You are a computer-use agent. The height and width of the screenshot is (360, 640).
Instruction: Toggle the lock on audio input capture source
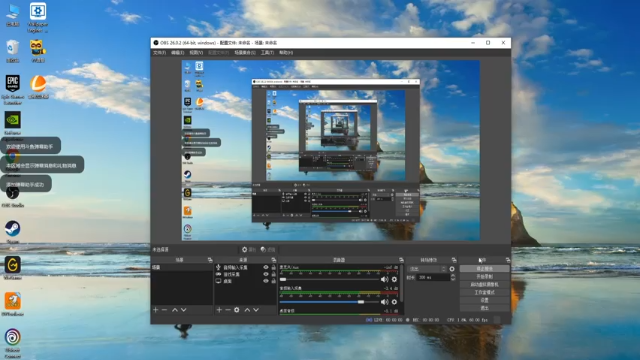click(x=273, y=267)
